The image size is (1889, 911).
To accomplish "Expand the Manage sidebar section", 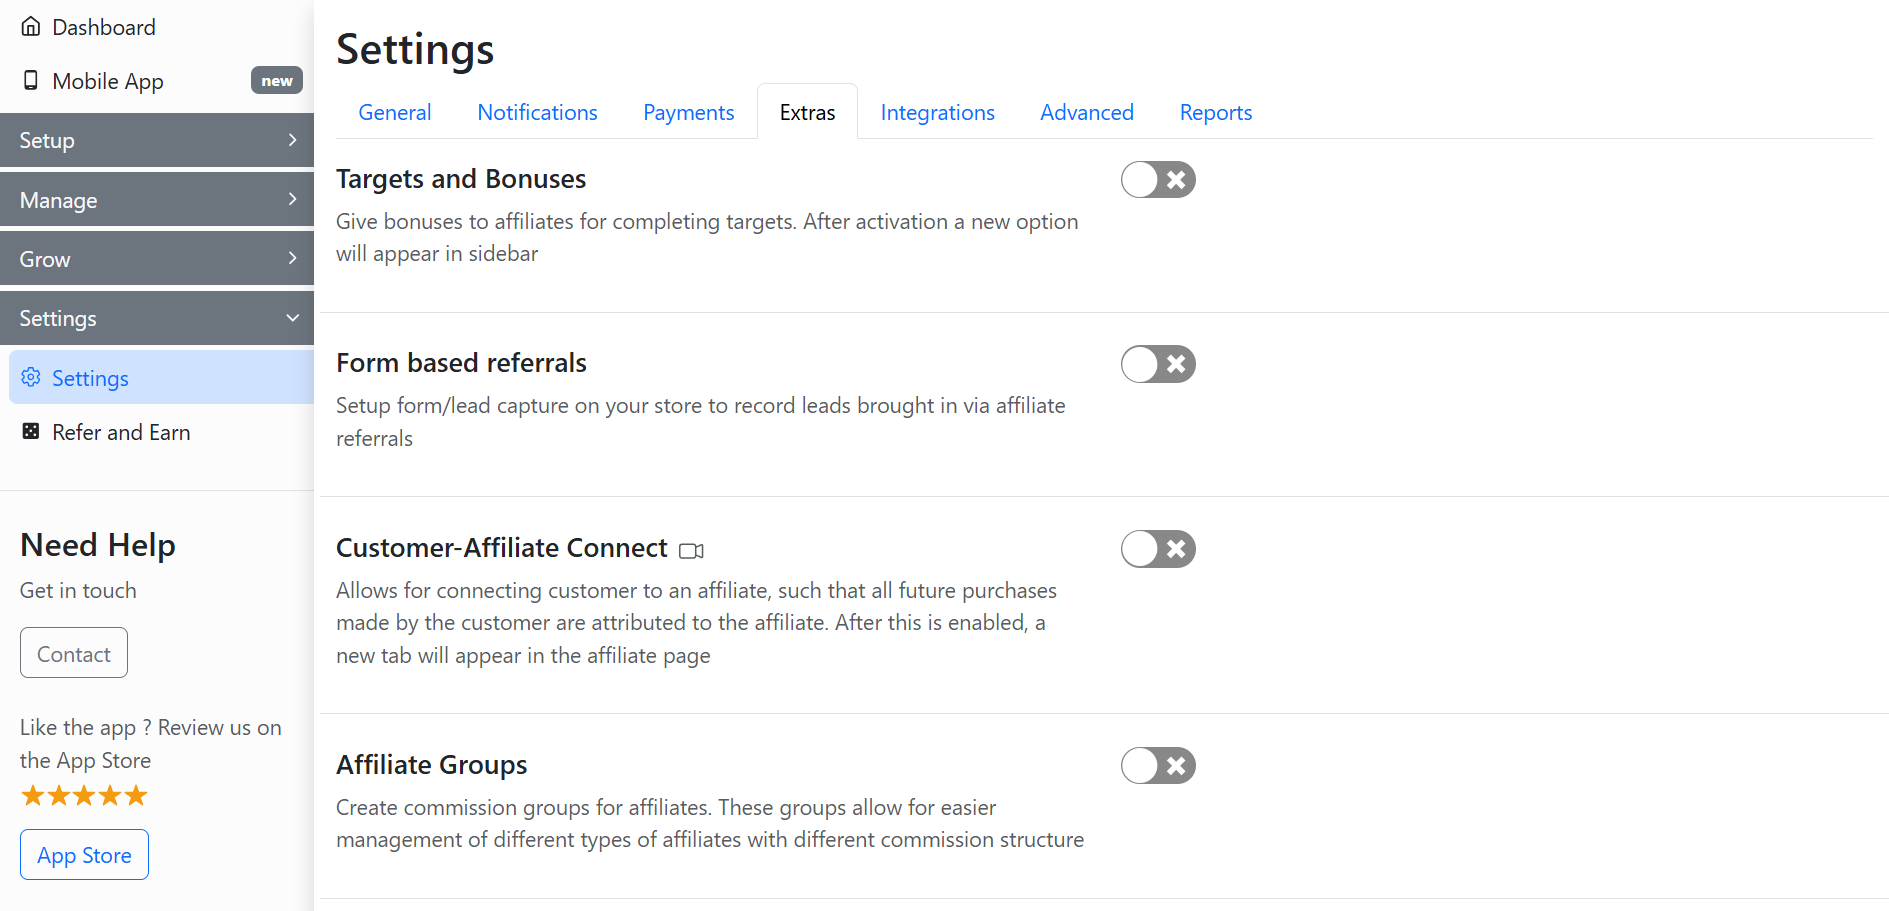I will click(x=157, y=200).
